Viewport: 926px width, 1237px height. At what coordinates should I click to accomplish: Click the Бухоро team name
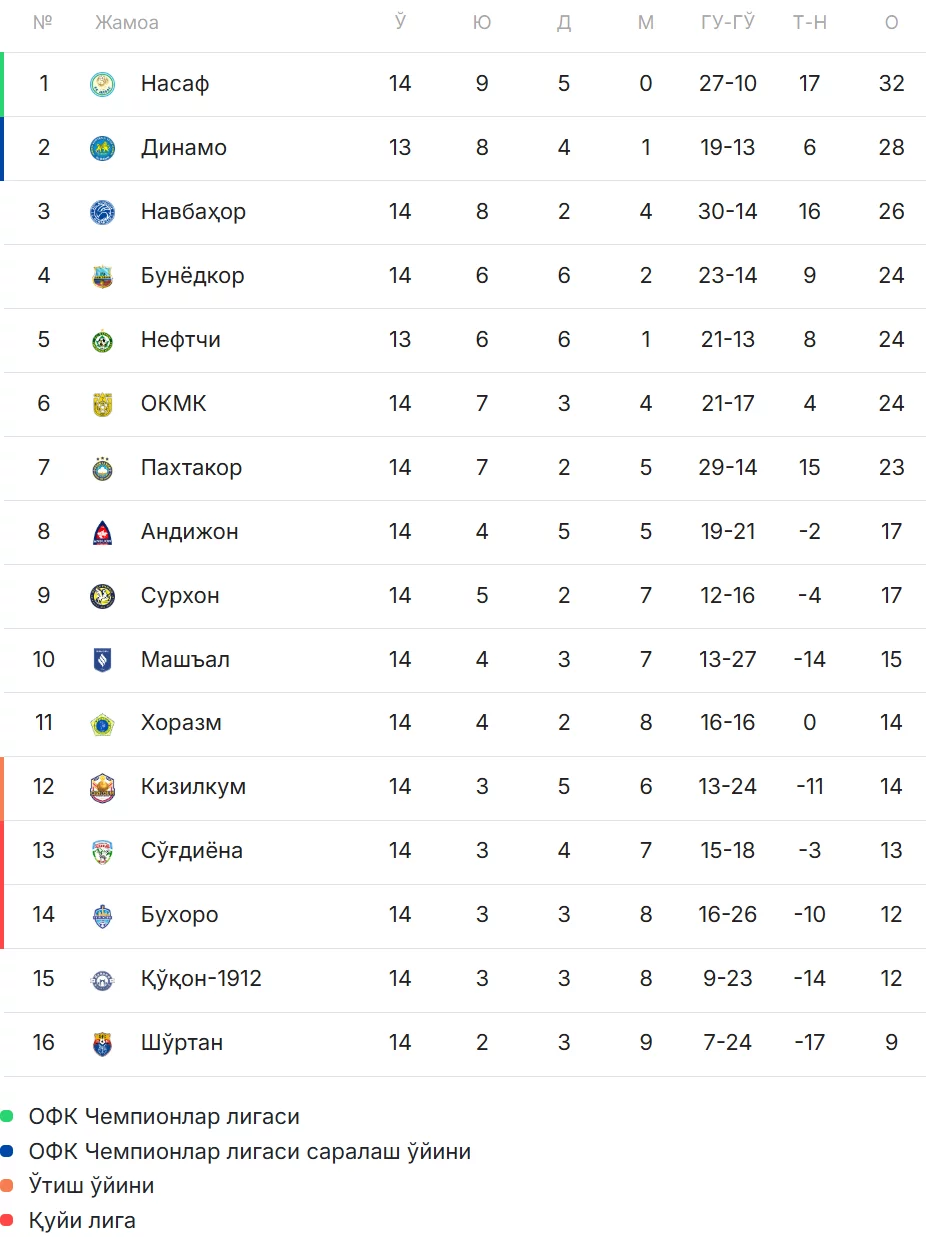(x=180, y=915)
